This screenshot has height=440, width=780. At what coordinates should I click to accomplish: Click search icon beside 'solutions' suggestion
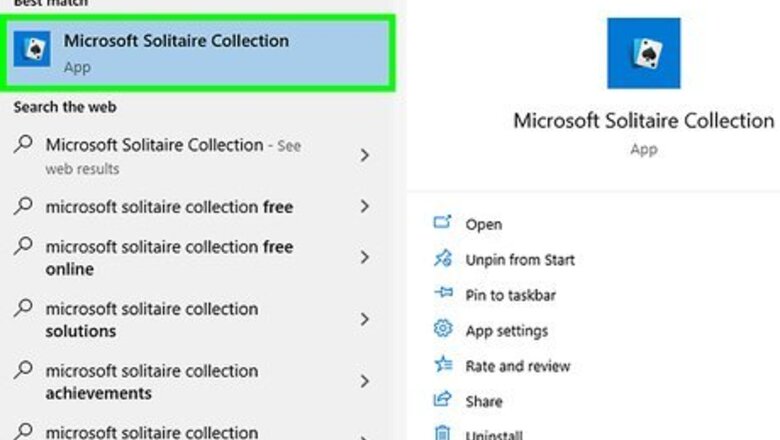(23, 308)
